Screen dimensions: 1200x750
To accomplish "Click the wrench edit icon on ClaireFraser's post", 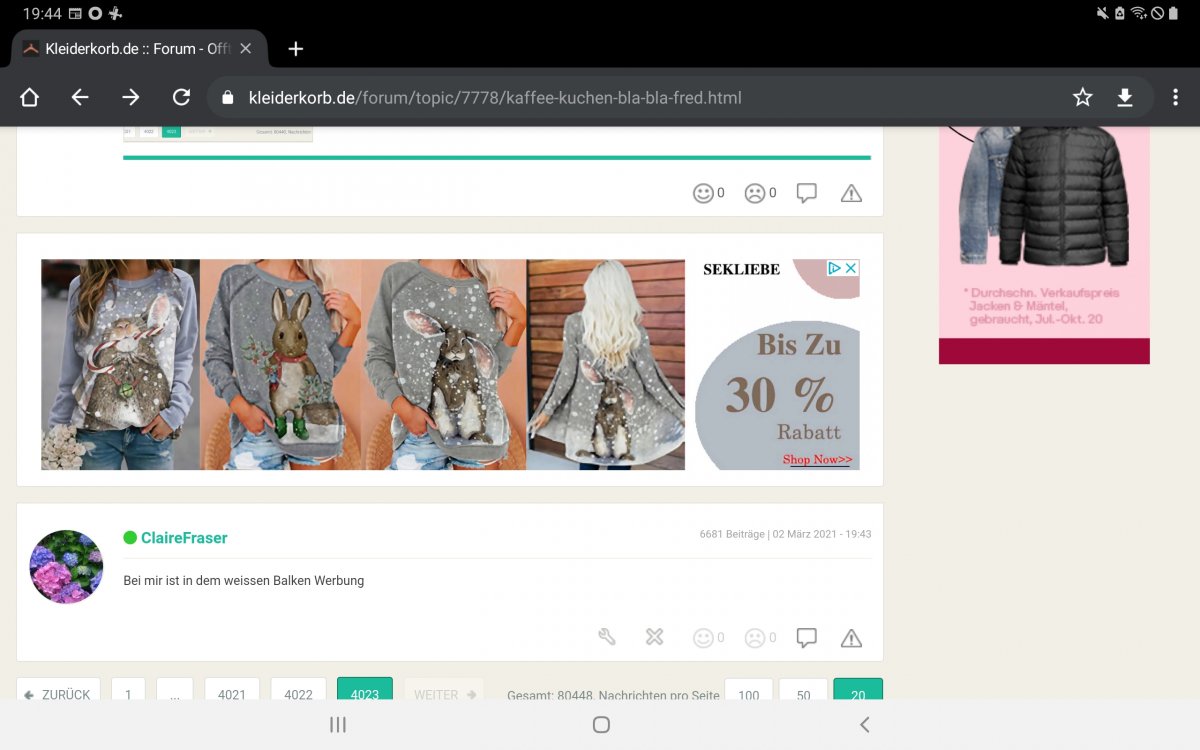I will [x=607, y=637].
